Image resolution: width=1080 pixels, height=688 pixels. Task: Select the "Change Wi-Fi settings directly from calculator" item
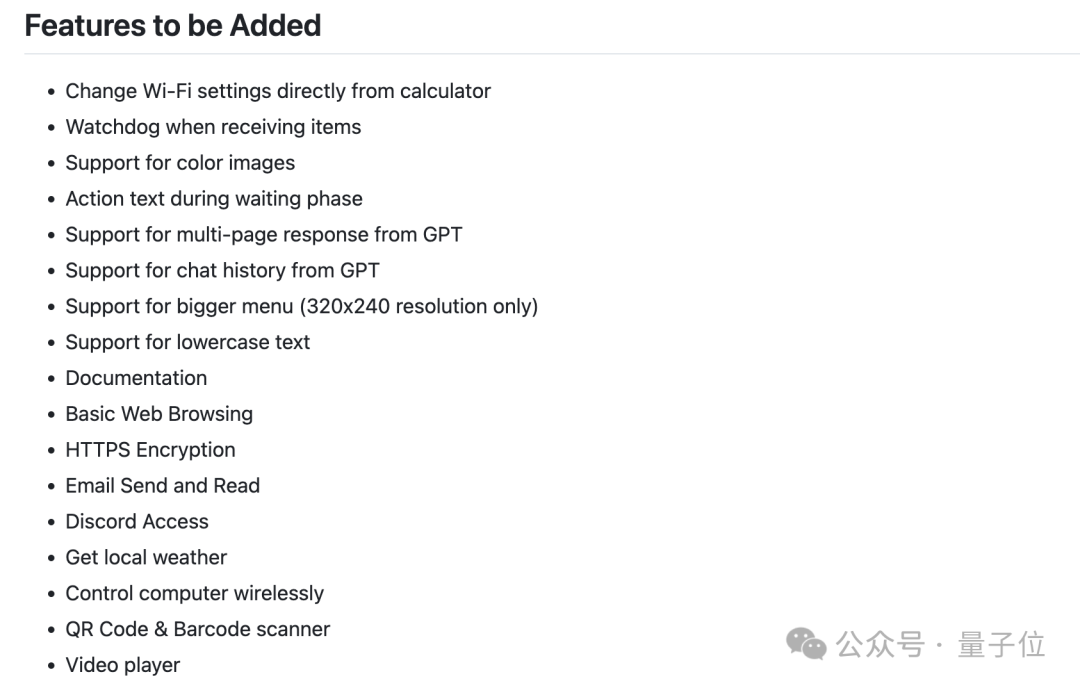[278, 91]
